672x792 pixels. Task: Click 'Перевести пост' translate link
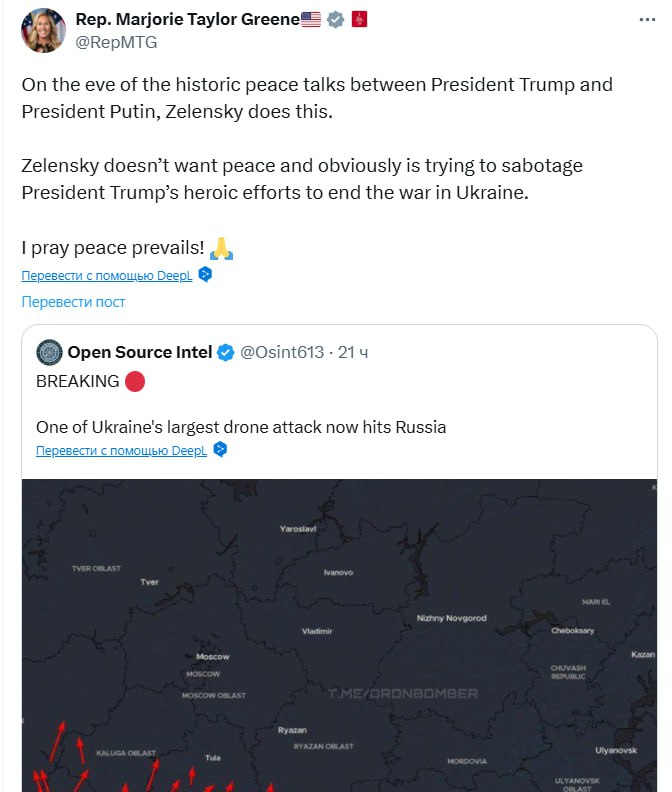(74, 301)
